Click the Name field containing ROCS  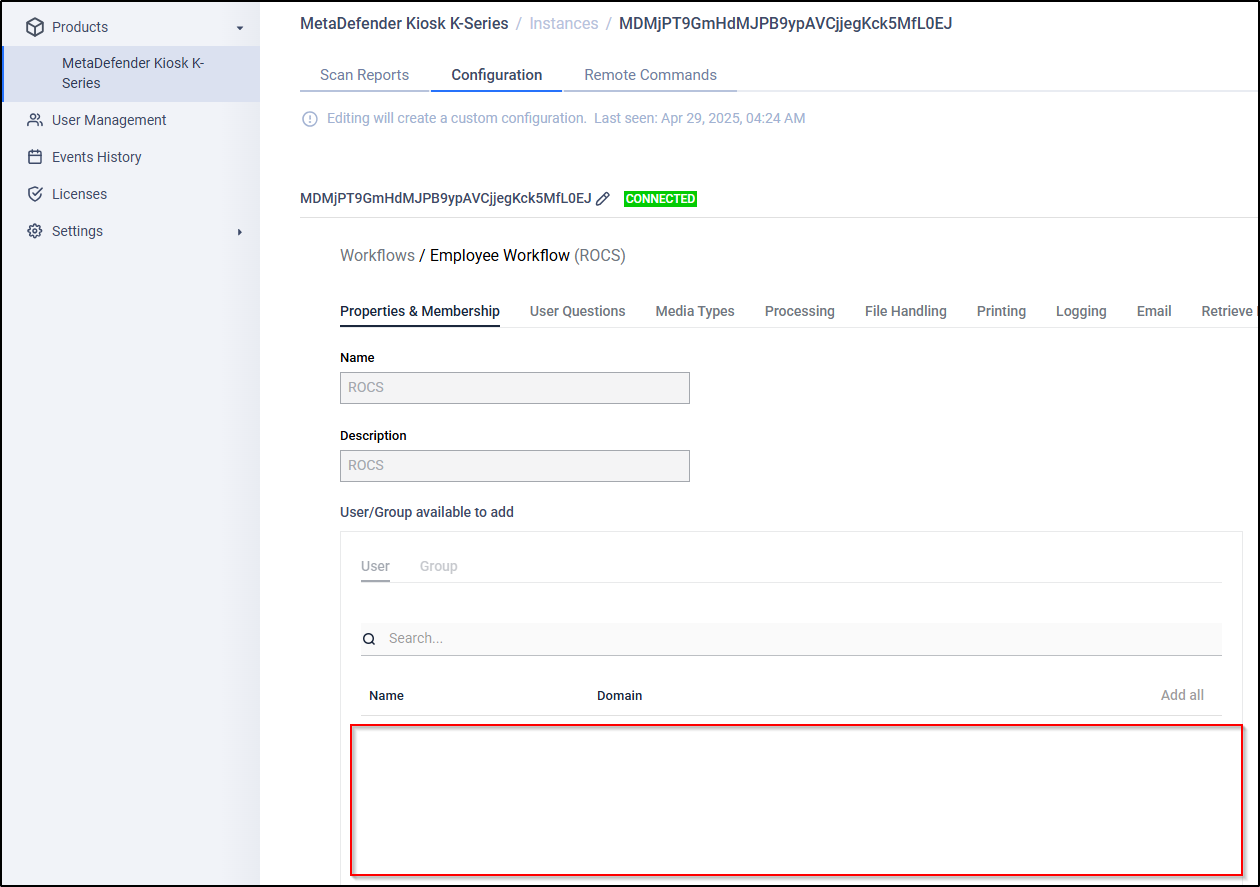515,388
